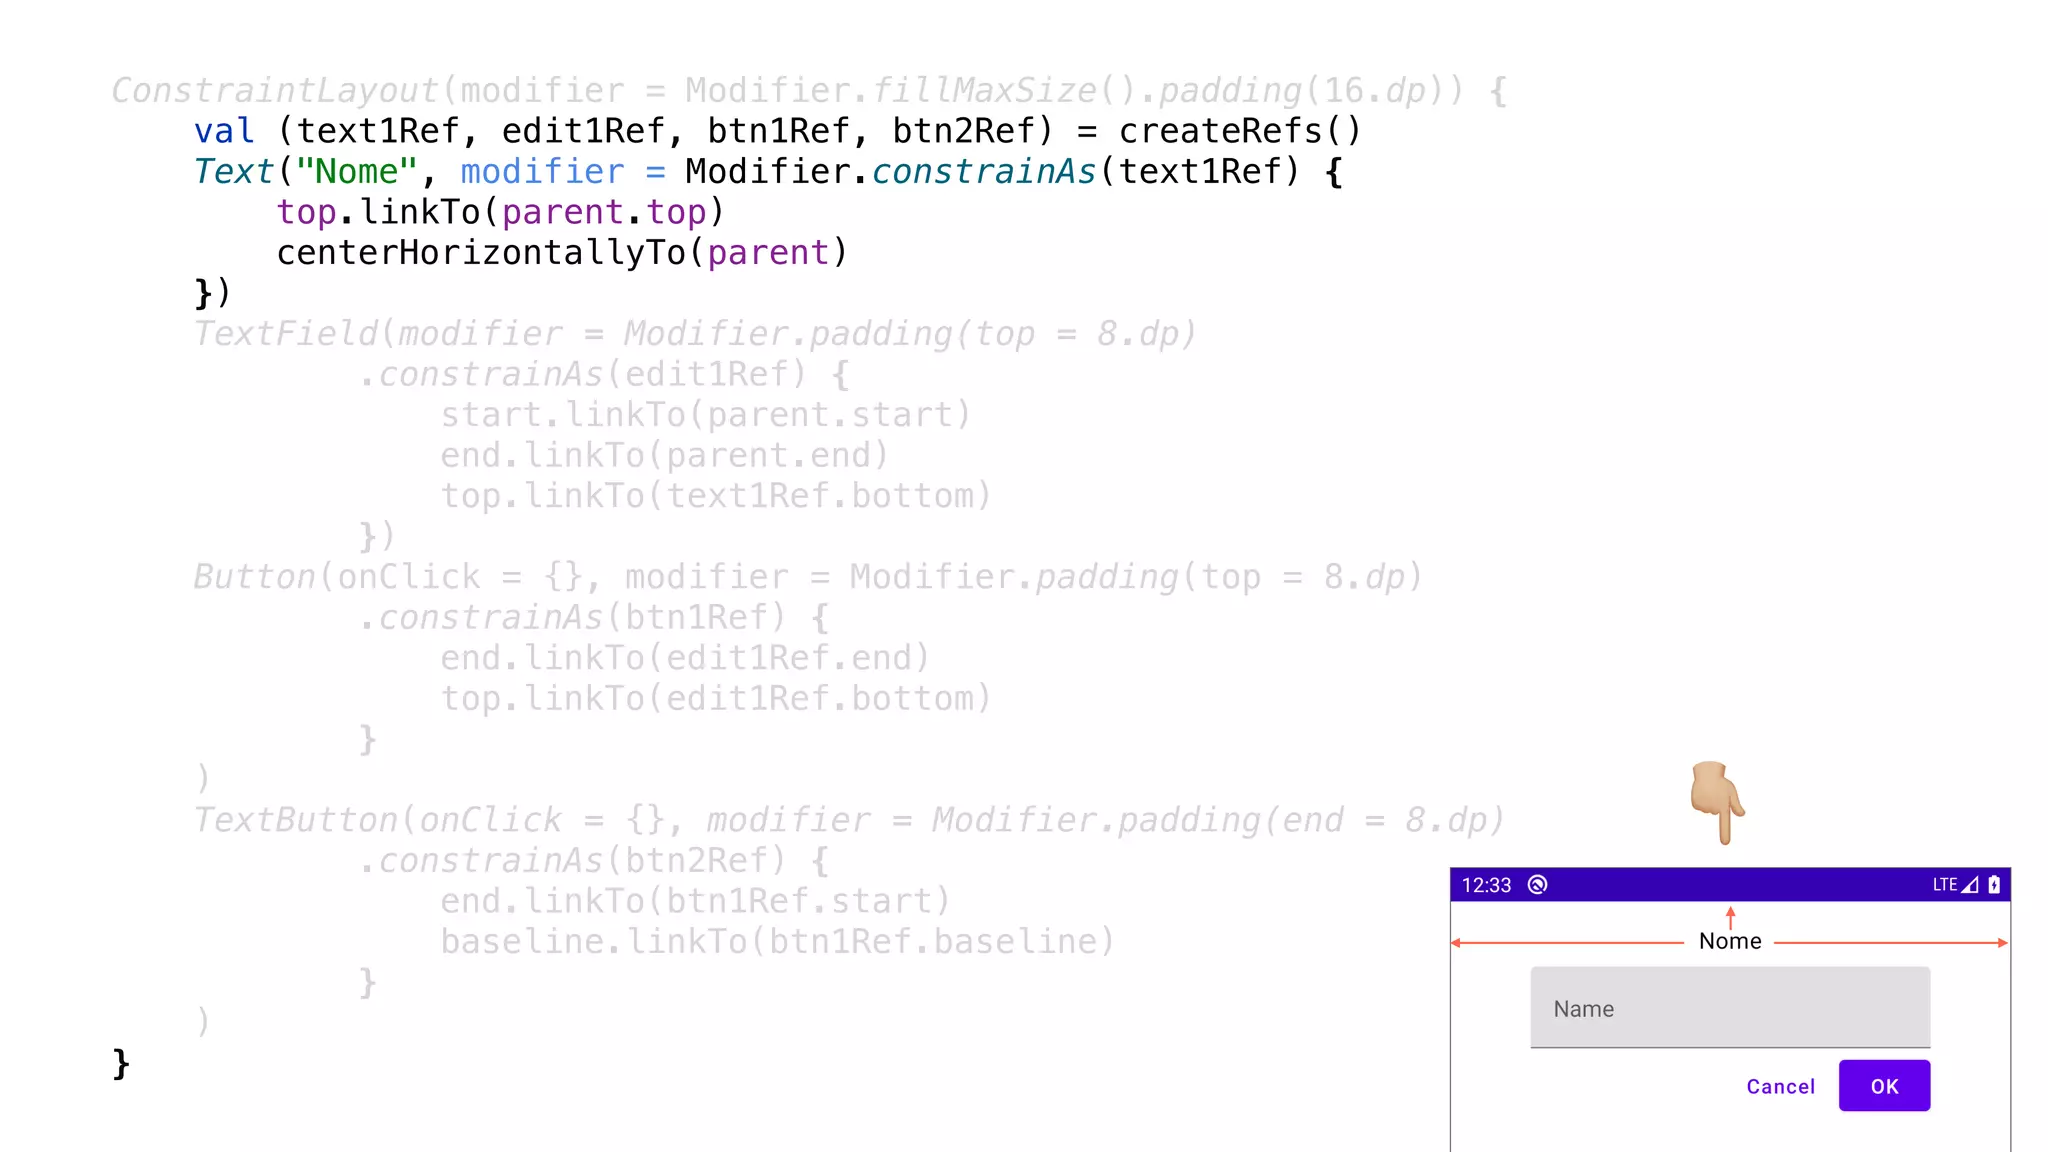Screen dimensions: 2048x1152
Task: Click the Nome label in phone preview
Action: point(1730,941)
